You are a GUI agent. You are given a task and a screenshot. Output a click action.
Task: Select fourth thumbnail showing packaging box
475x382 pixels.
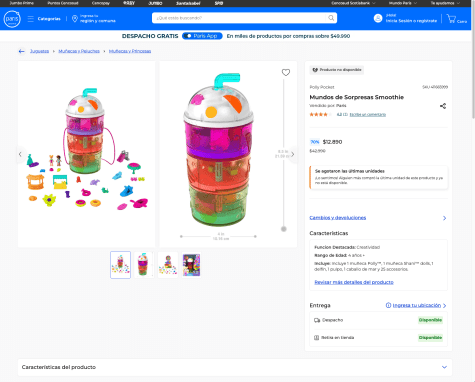coord(191,265)
